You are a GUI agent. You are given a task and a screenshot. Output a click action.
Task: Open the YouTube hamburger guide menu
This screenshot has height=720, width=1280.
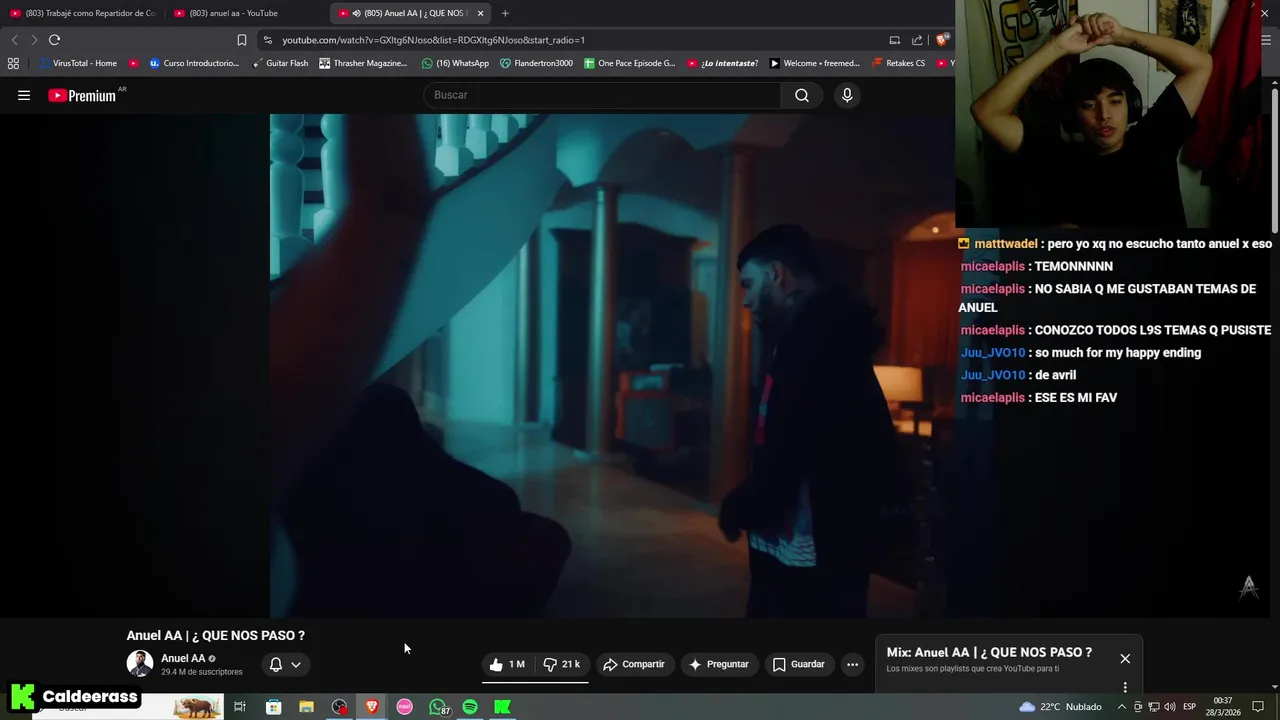[x=24, y=95]
